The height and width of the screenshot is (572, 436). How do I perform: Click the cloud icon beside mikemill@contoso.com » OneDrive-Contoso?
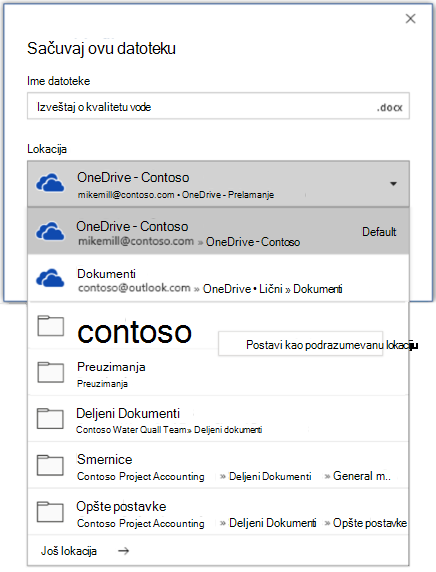click(x=50, y=231)
